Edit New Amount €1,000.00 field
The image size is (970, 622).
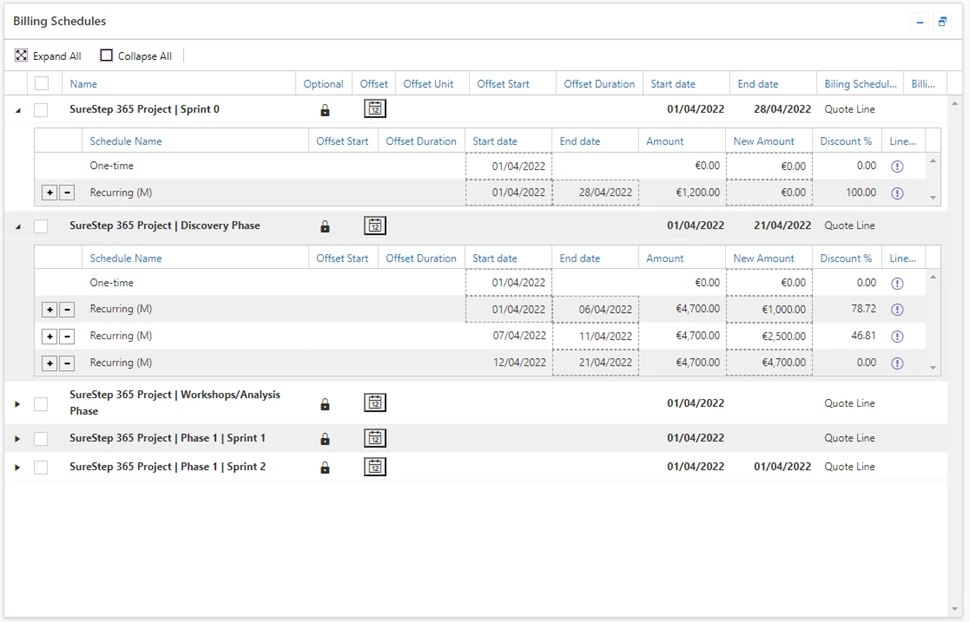pos(769,309)
